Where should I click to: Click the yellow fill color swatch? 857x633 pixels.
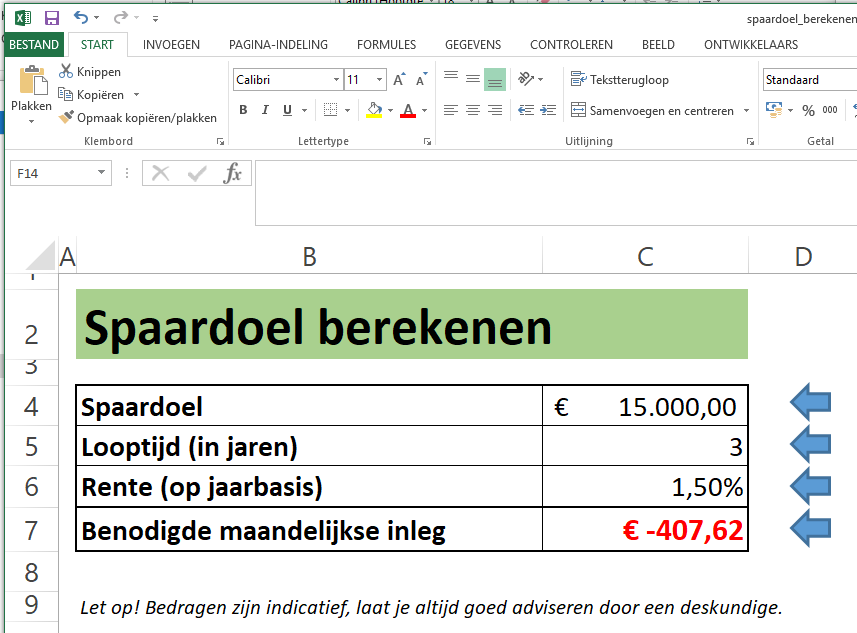tap(373, 116)
